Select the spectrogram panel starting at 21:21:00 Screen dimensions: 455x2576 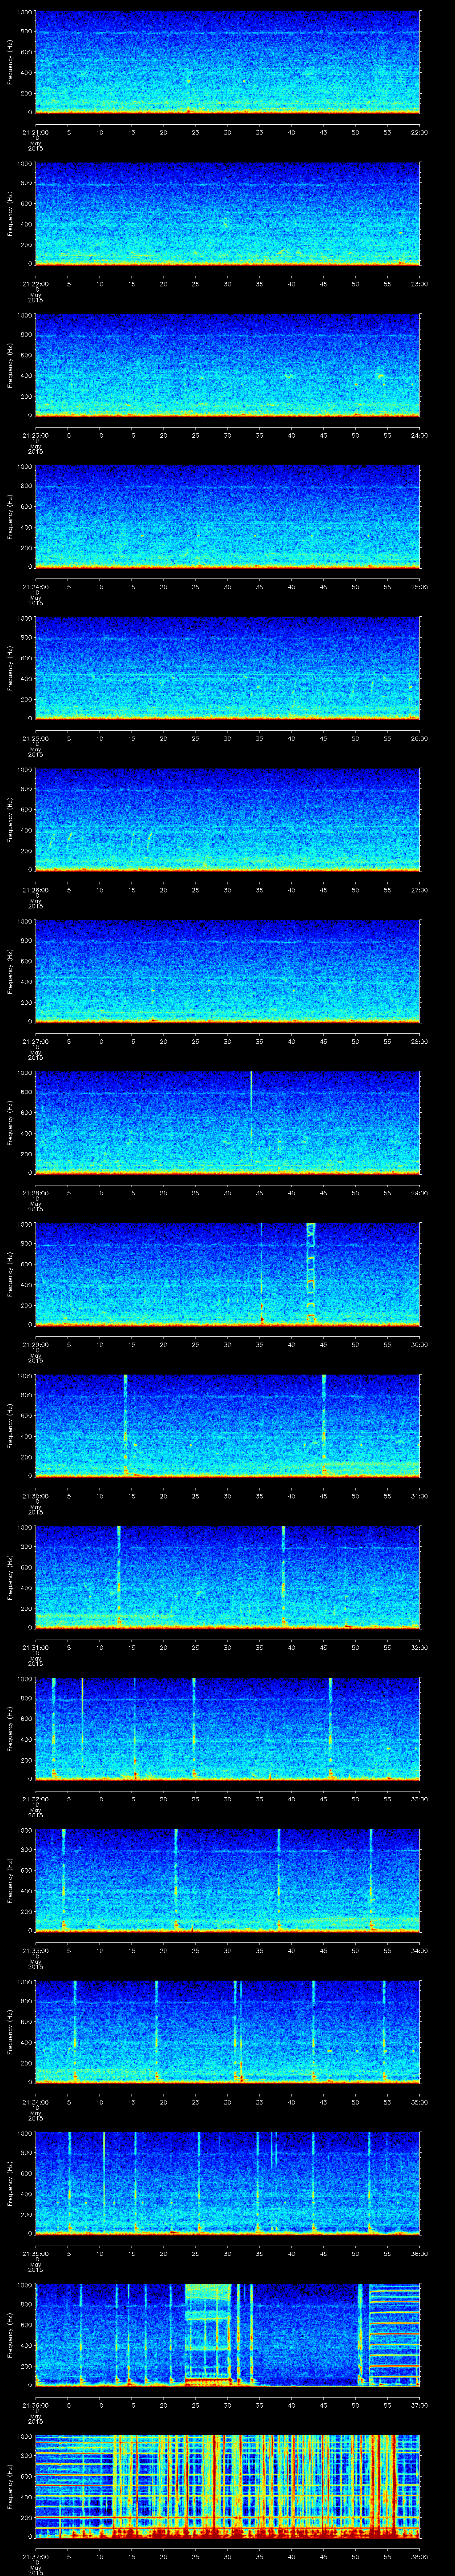227,62
